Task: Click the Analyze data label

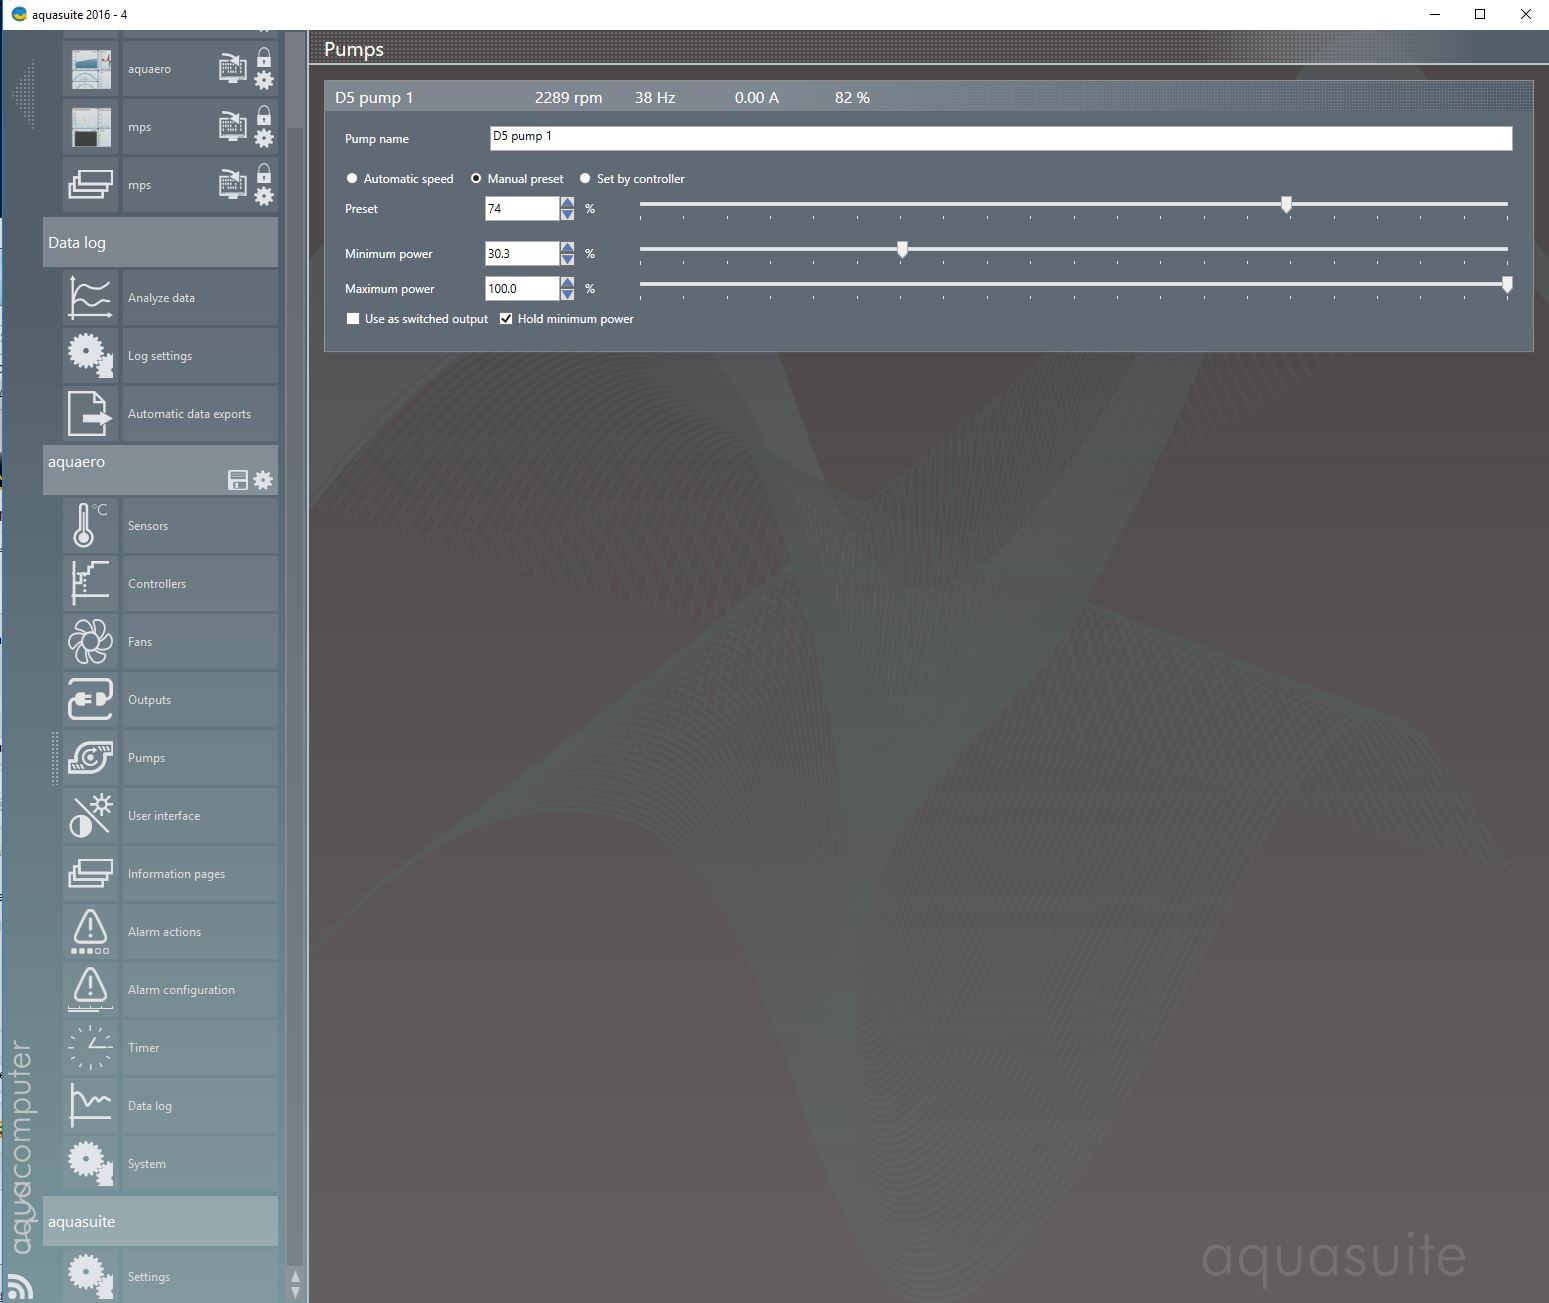Action: point(161,298)
